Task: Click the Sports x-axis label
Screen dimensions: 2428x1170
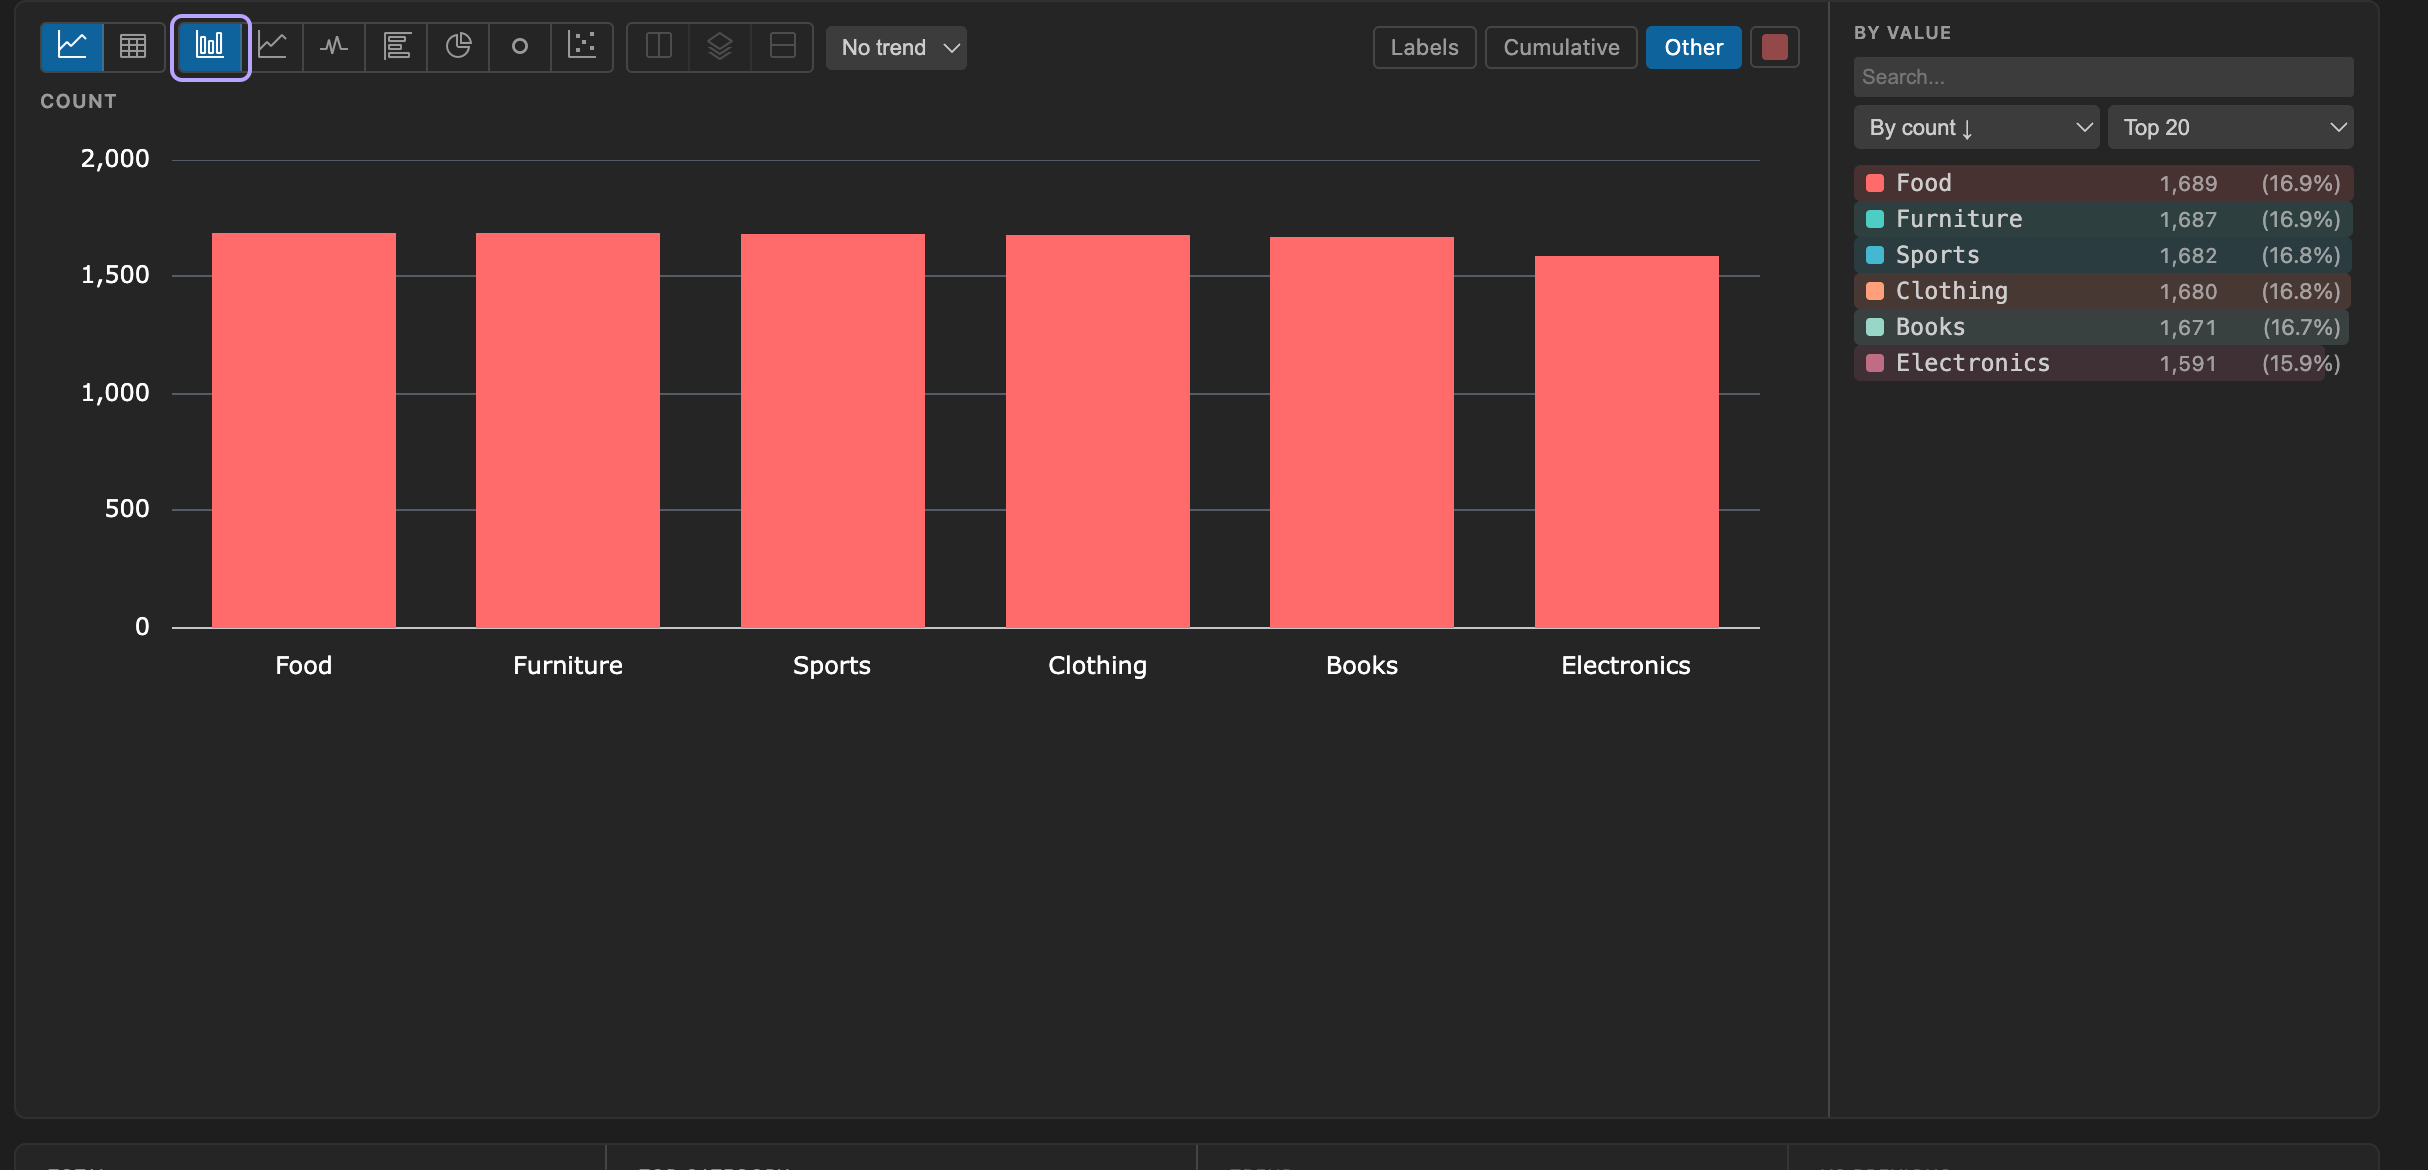Action: (832, 665)
